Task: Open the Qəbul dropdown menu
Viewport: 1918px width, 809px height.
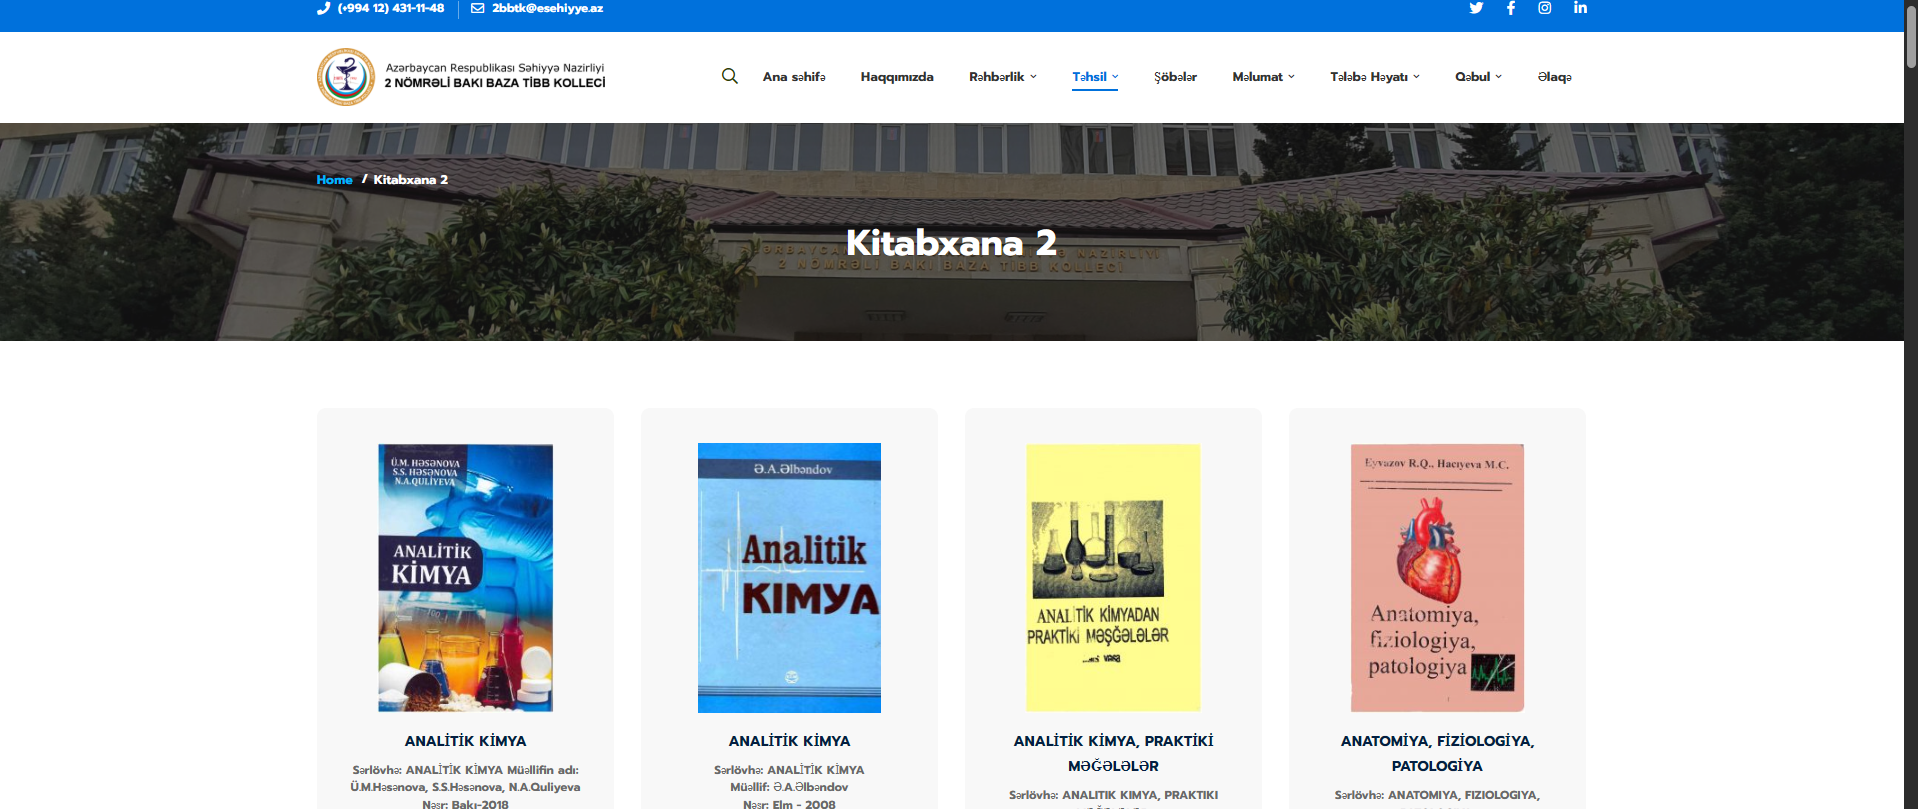Action: coord(1478,77)
